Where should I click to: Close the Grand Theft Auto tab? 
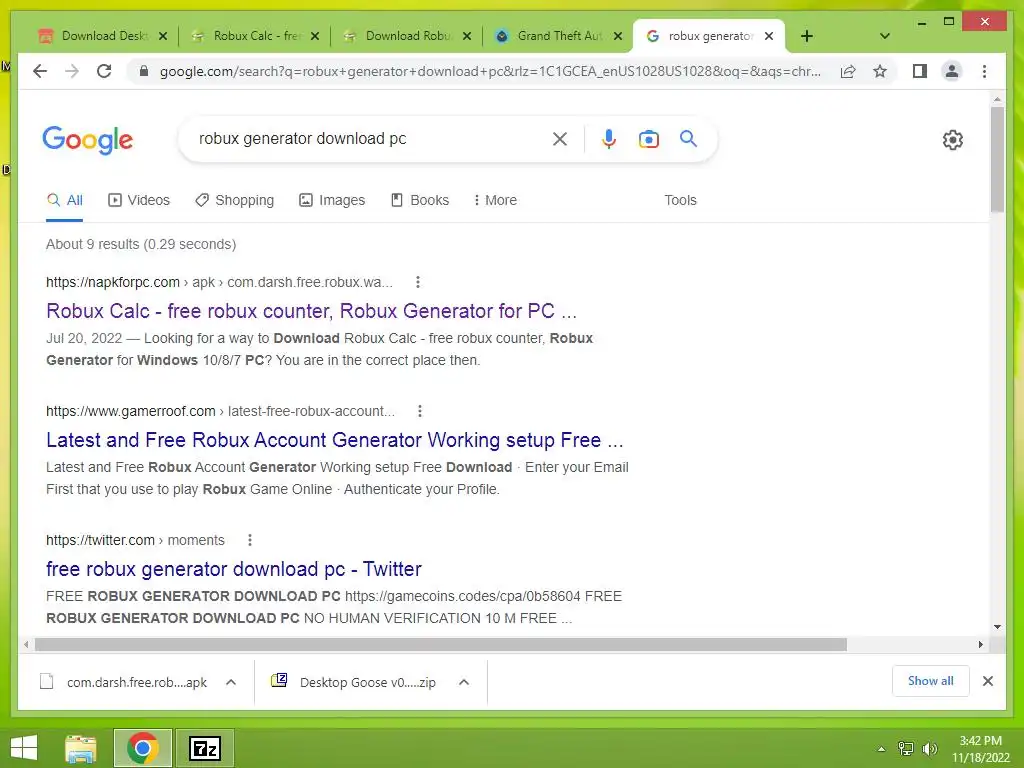(618, 36)
